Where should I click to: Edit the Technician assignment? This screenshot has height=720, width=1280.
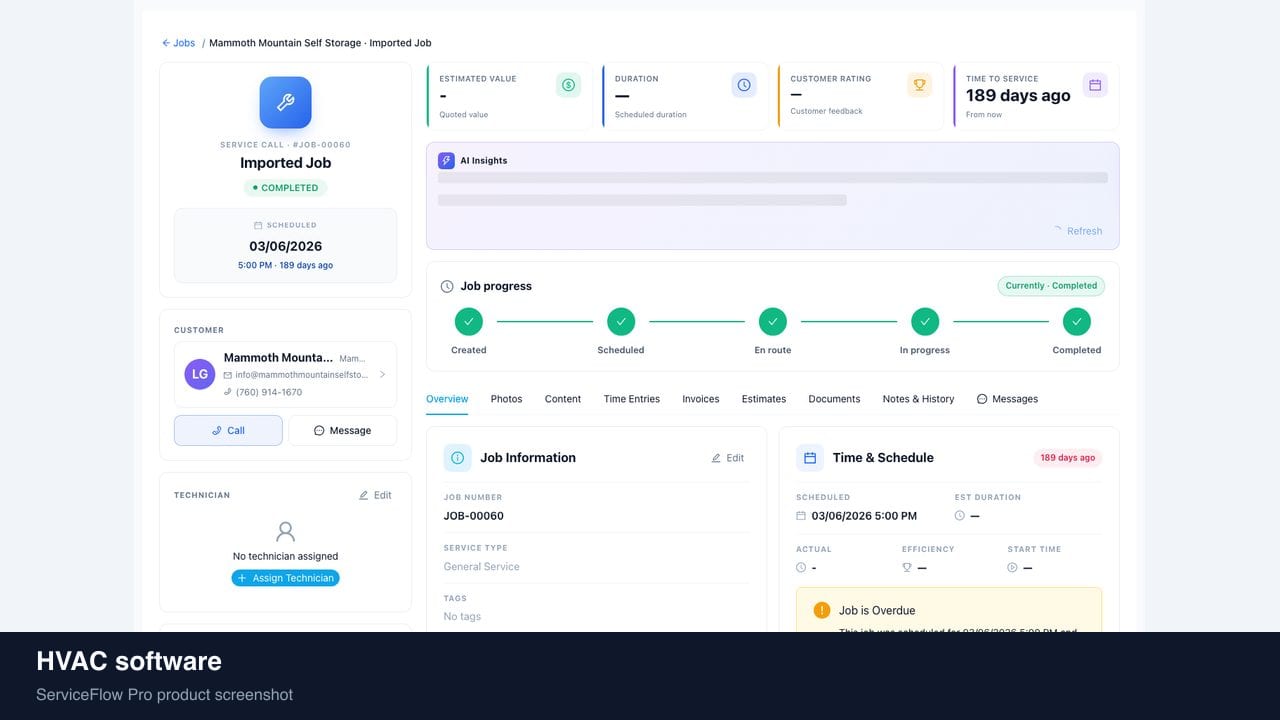[x=375, y=495]
